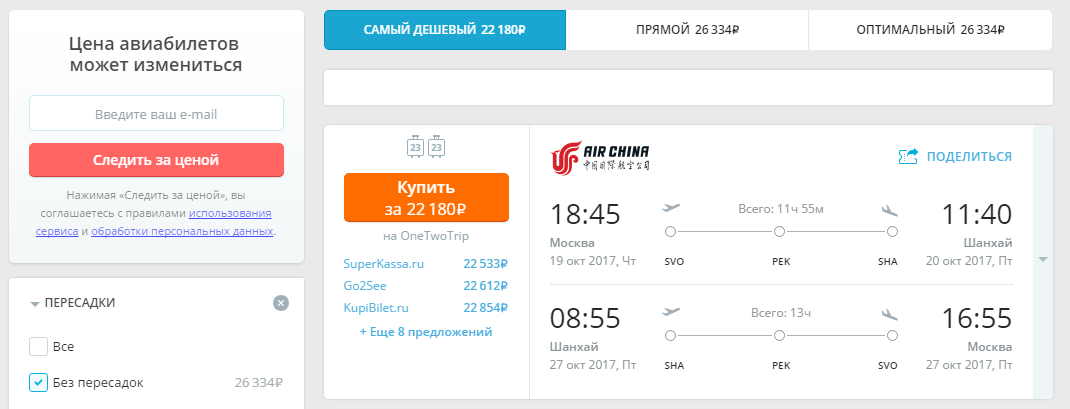The image size is (1070, 409).
Task: Focus the Введите ваш e-mail field
Action: (156, 113)
